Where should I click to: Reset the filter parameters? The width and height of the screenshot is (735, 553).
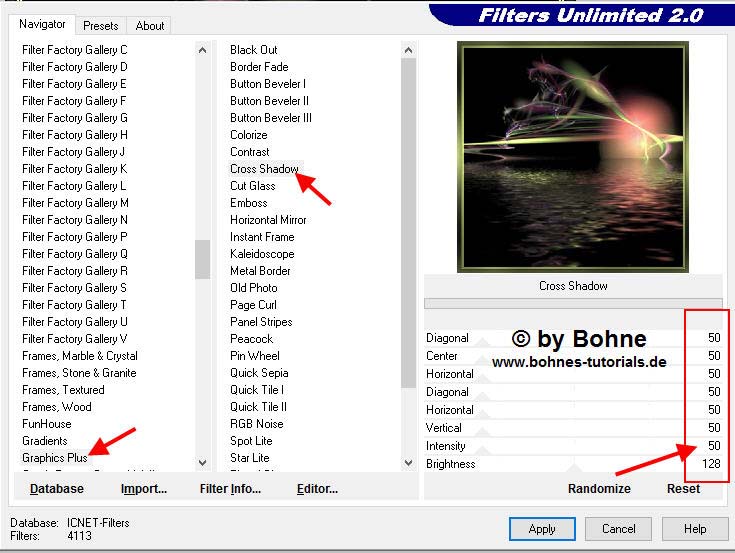coord(683,489)
